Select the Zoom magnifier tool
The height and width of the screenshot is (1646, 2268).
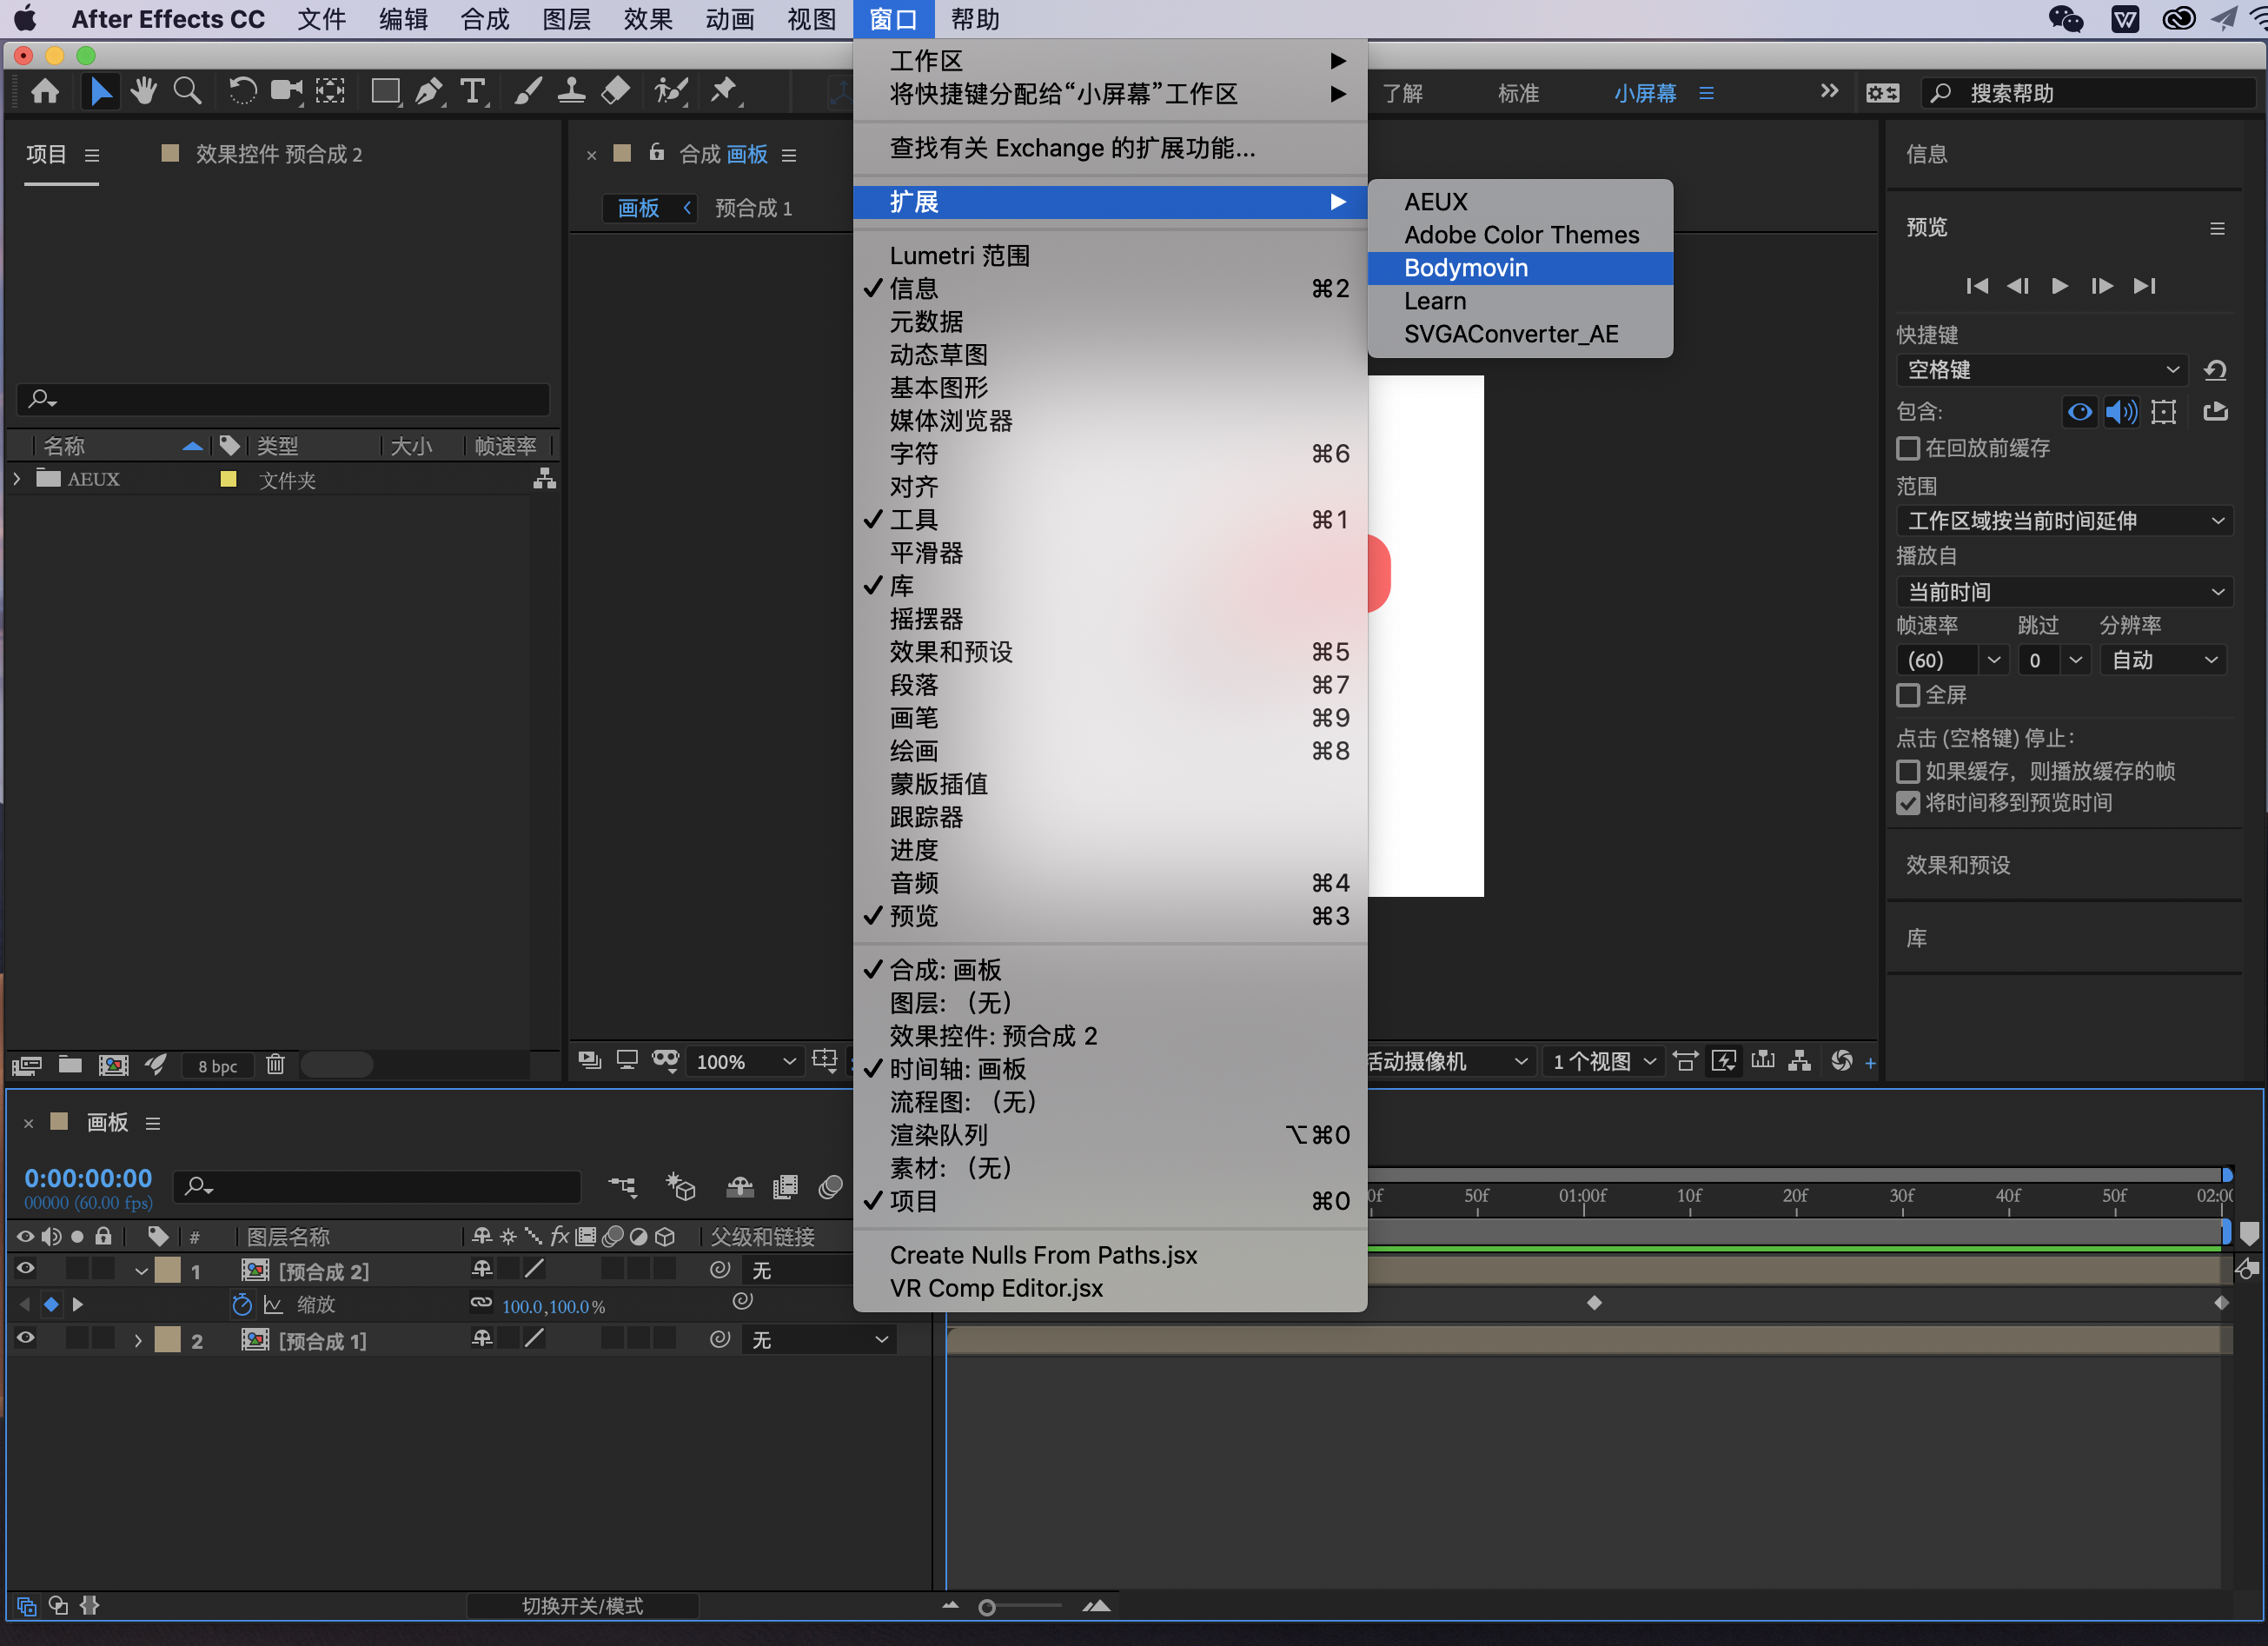coord(187,91)
